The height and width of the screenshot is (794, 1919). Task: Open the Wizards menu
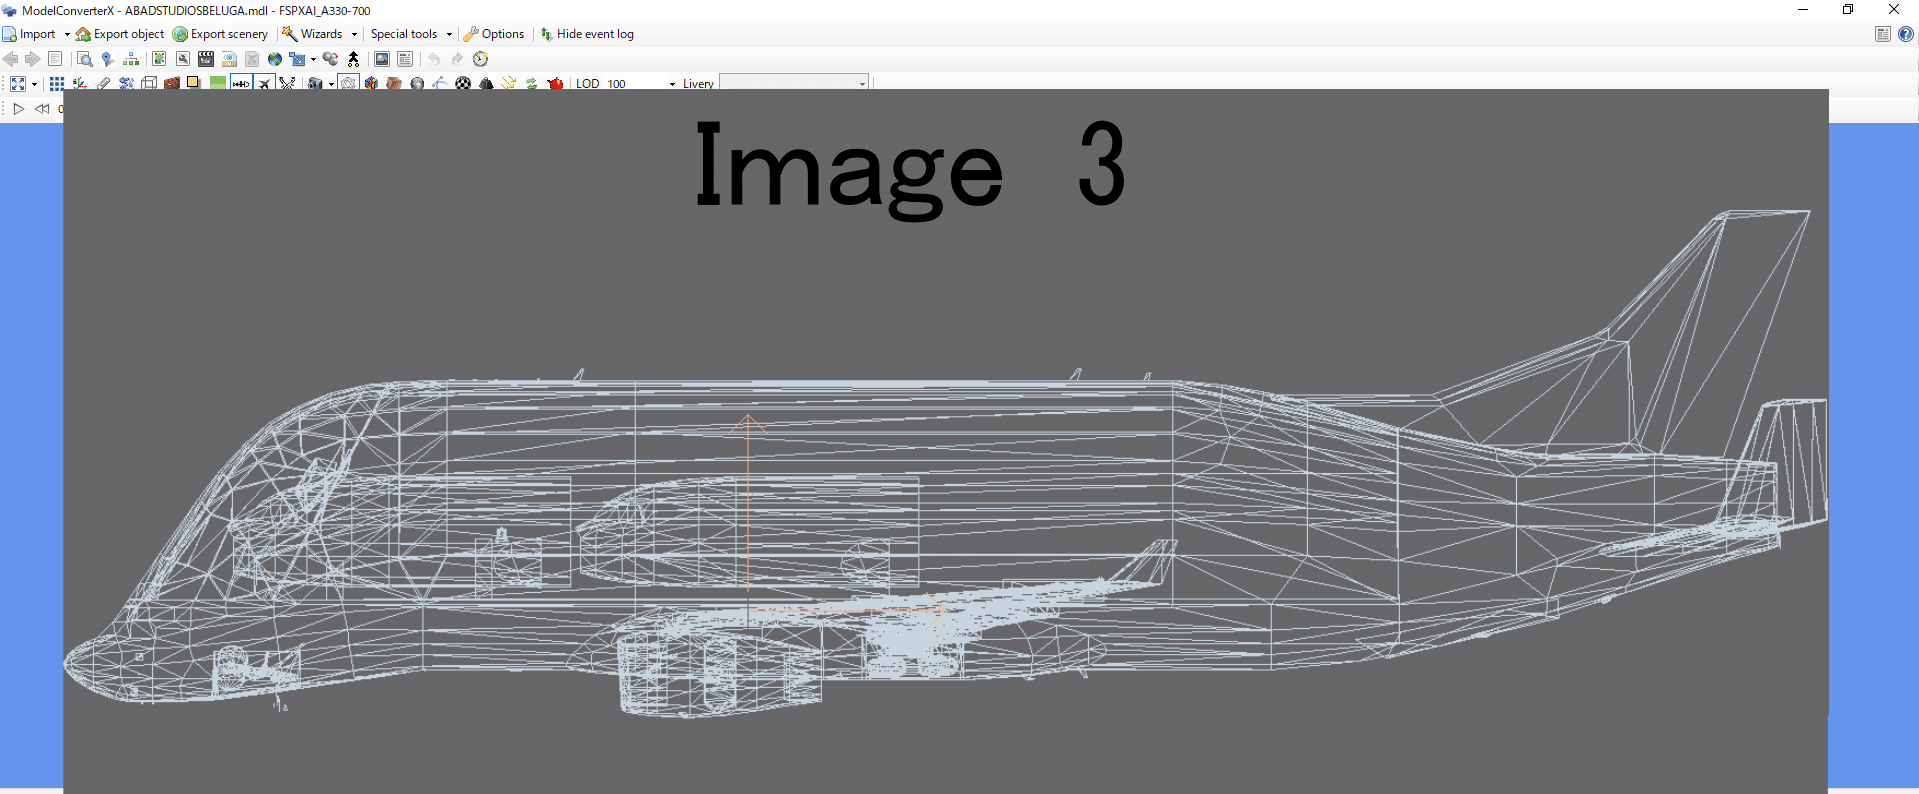[320, 34]
